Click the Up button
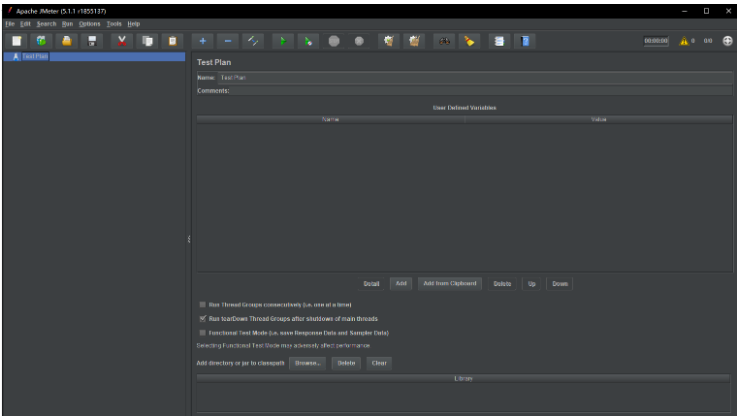 point(532,284)
